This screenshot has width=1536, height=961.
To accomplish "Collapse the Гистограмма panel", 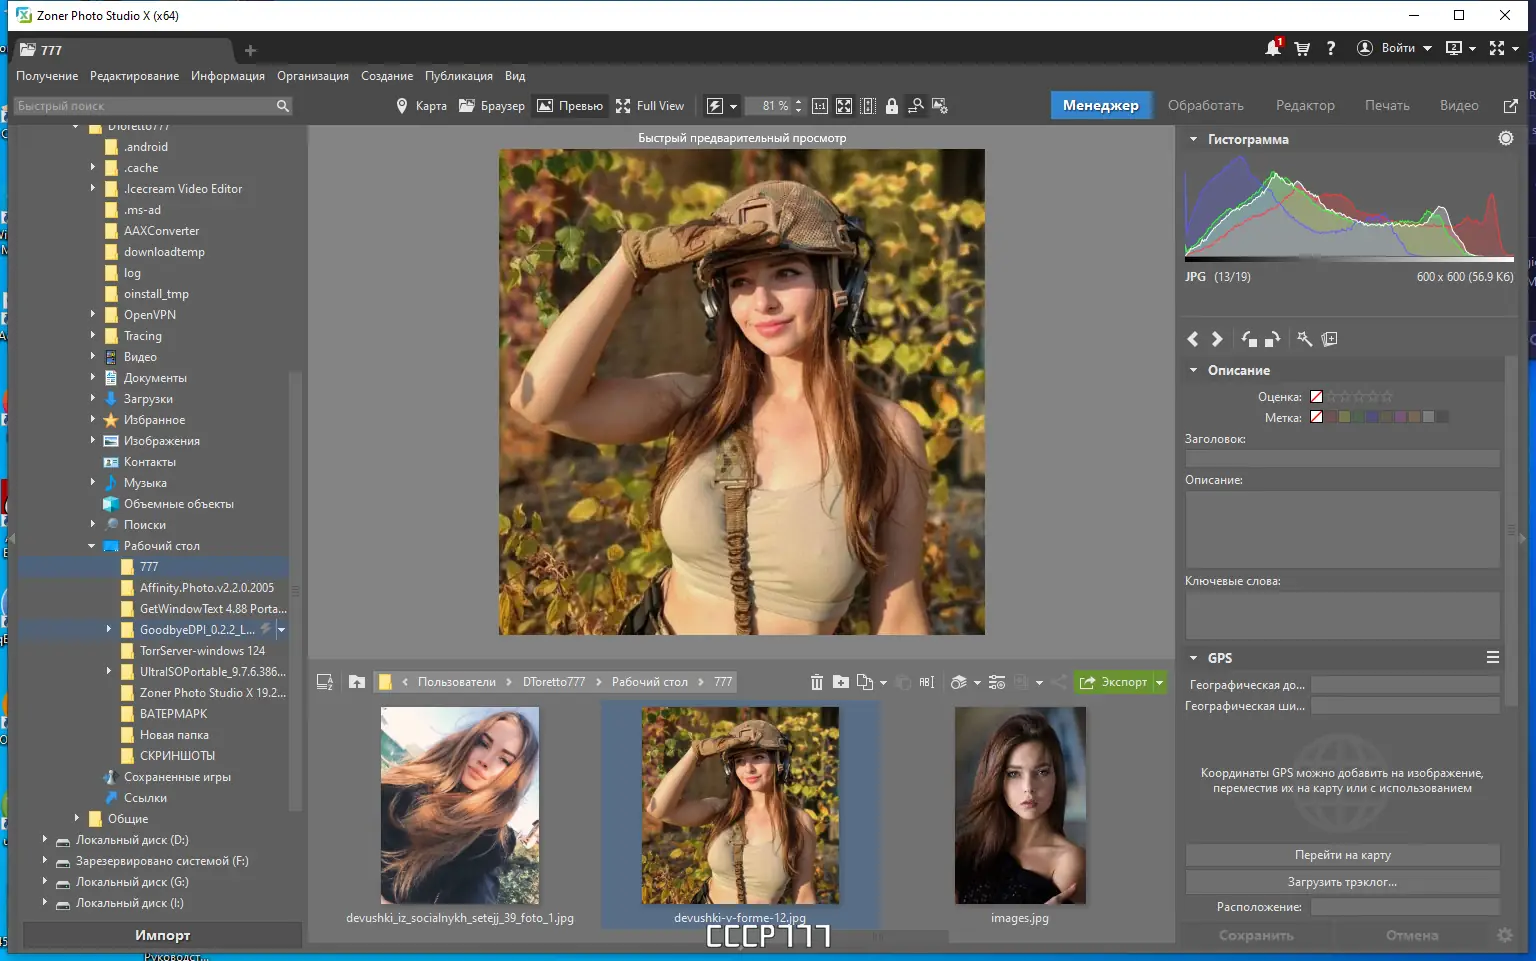I will [x=1193, y=140].
